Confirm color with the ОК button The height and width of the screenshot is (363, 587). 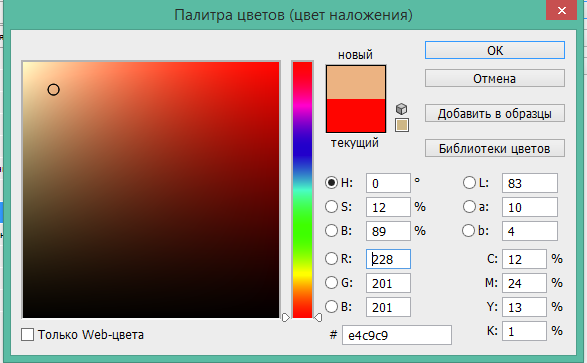[x=495, y=50]
